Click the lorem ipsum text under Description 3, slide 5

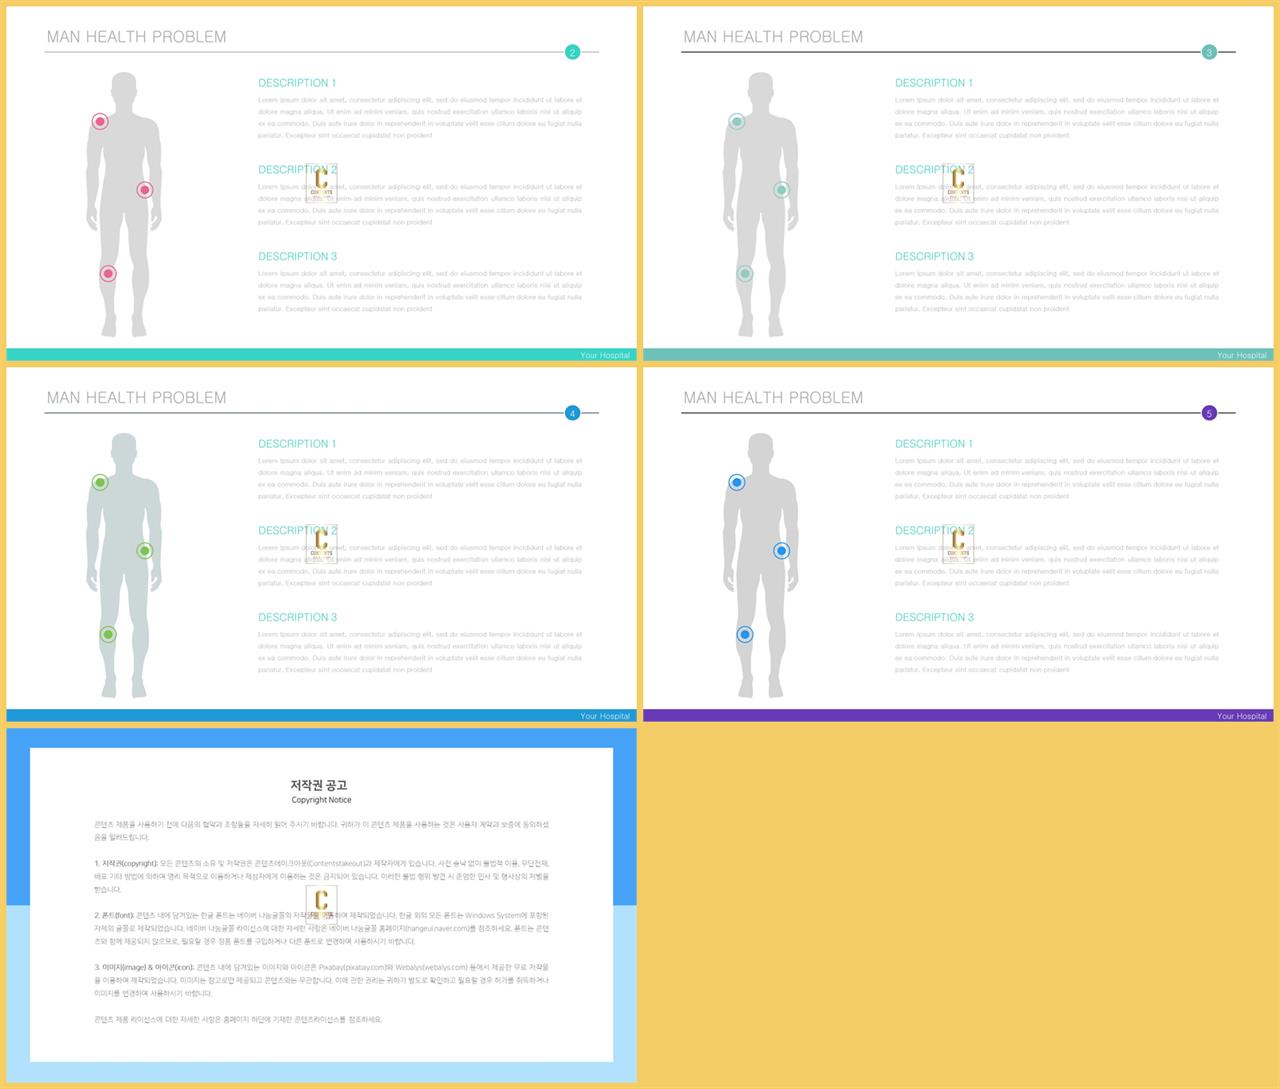[x=1057, y=652]
